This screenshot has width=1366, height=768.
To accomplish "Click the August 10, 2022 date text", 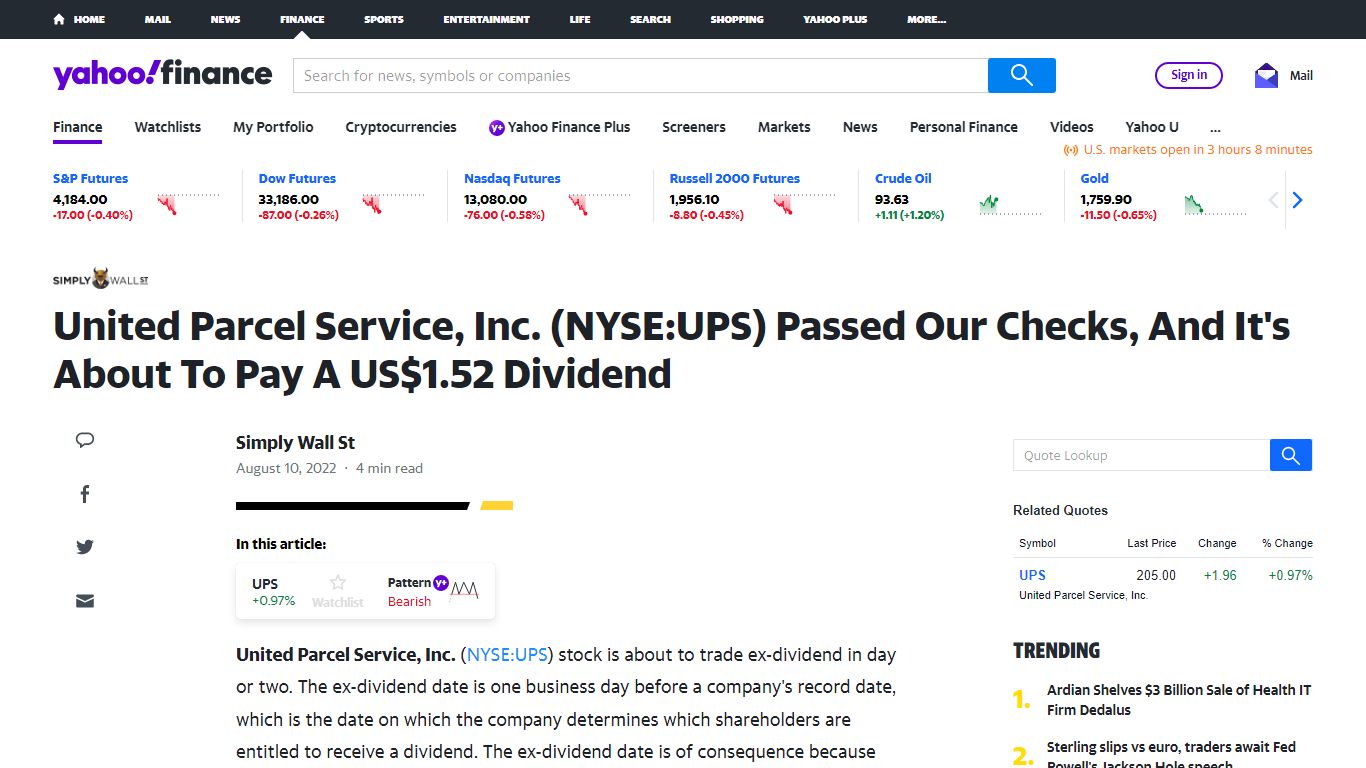I will (285, 468).
